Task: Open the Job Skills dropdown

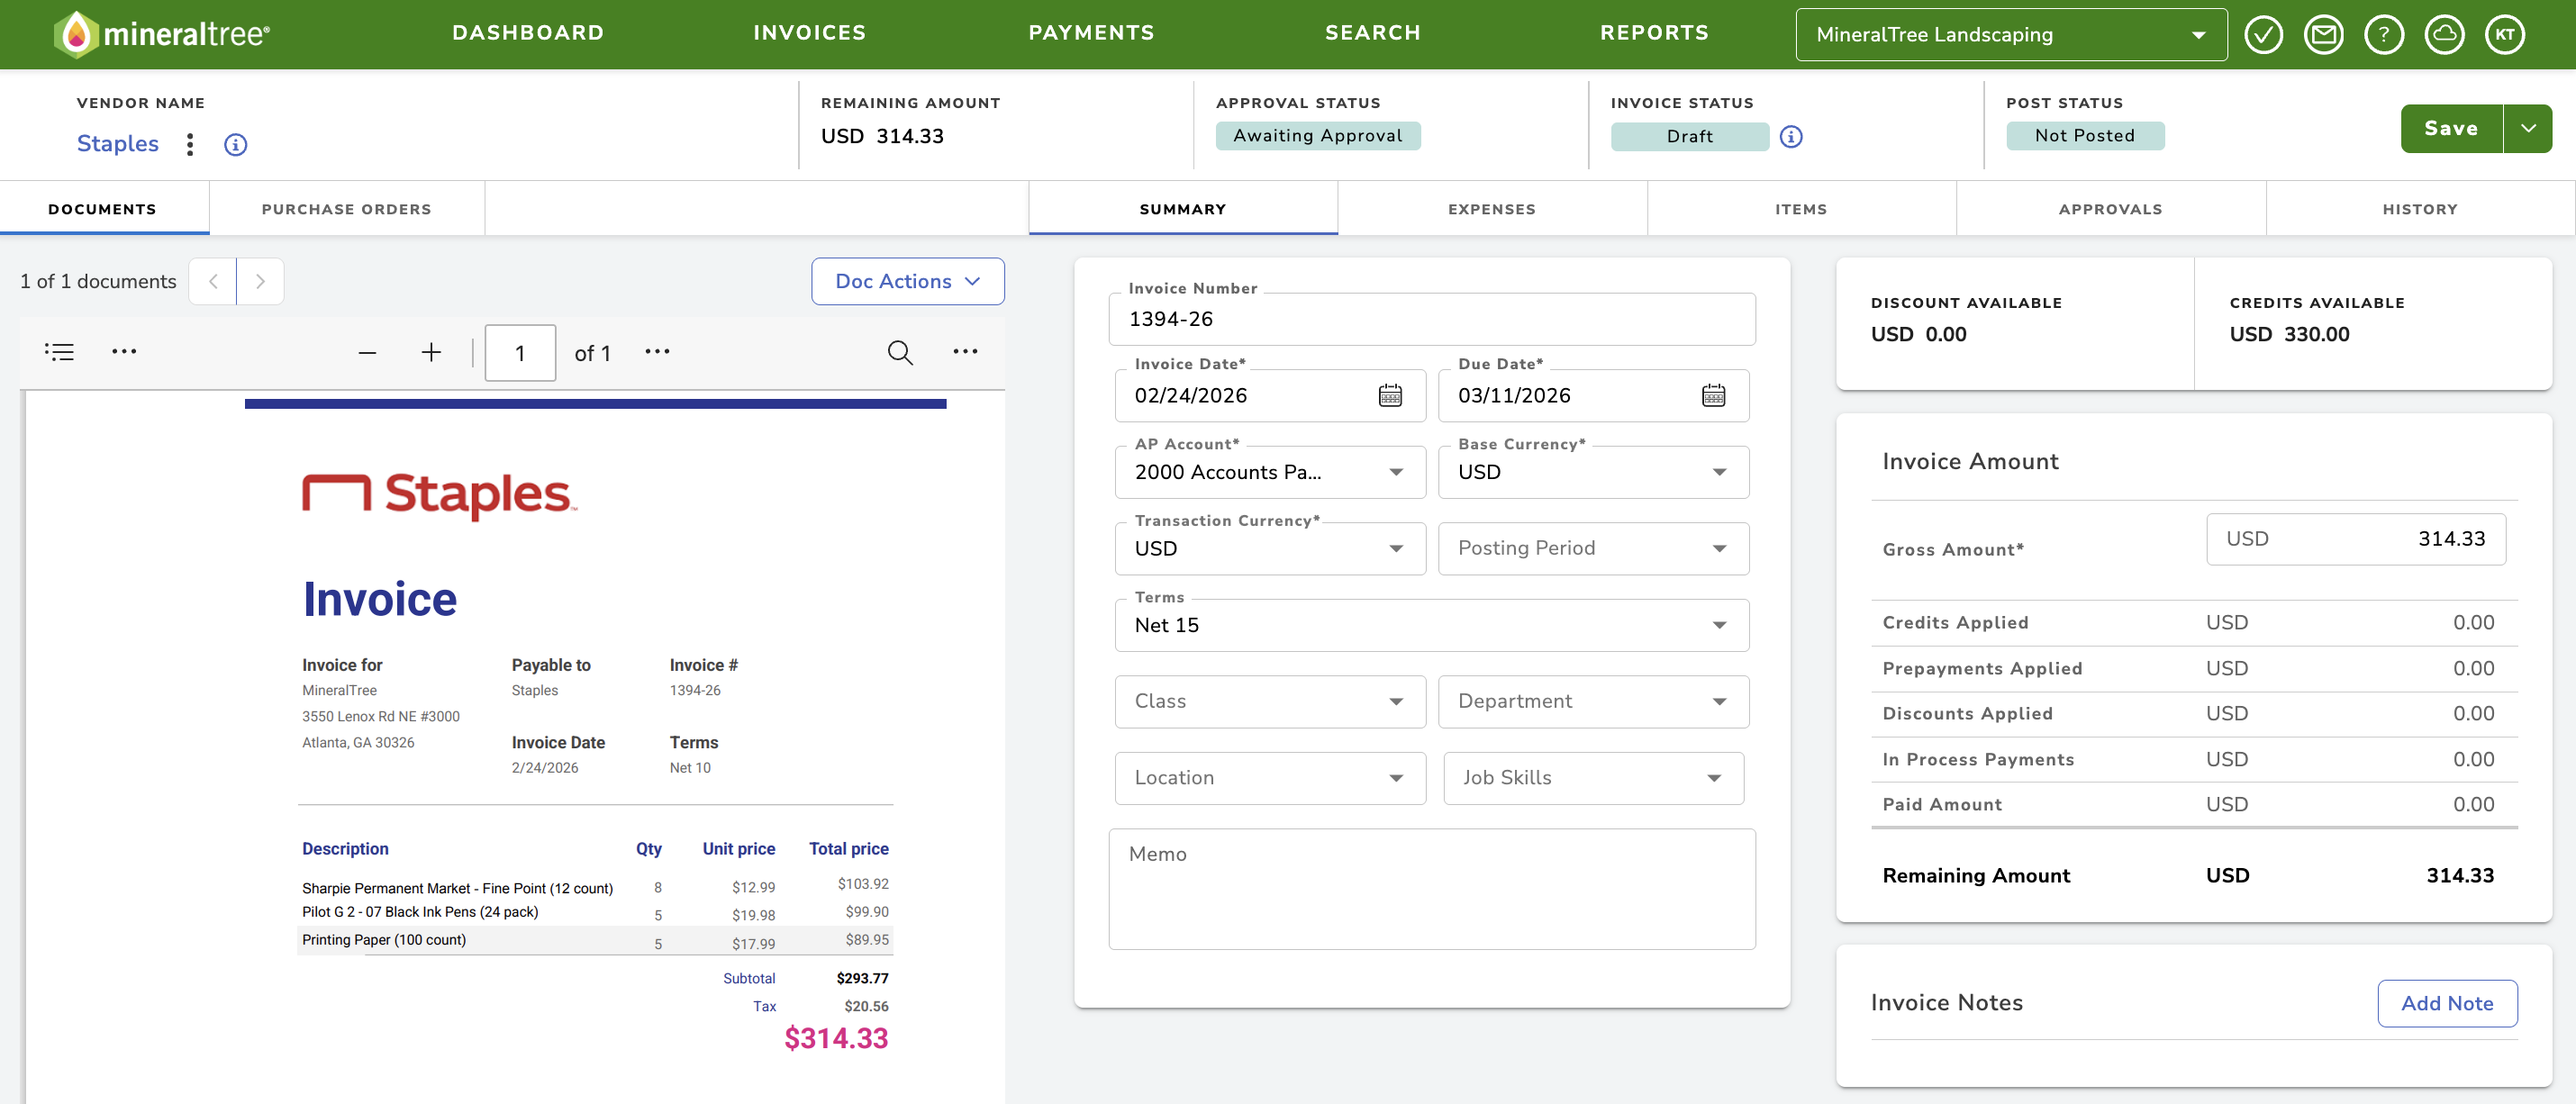Action: (x=1593, y=778)
